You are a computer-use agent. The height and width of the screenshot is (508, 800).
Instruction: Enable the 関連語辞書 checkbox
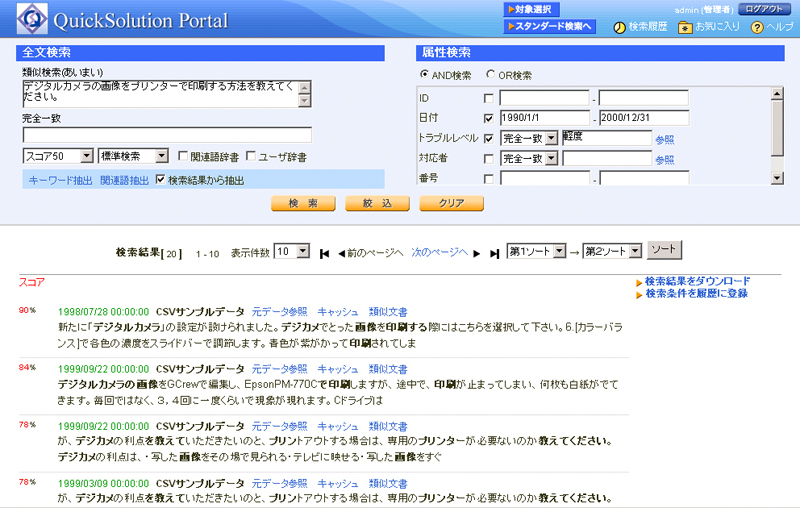click(x=183, y=156)
